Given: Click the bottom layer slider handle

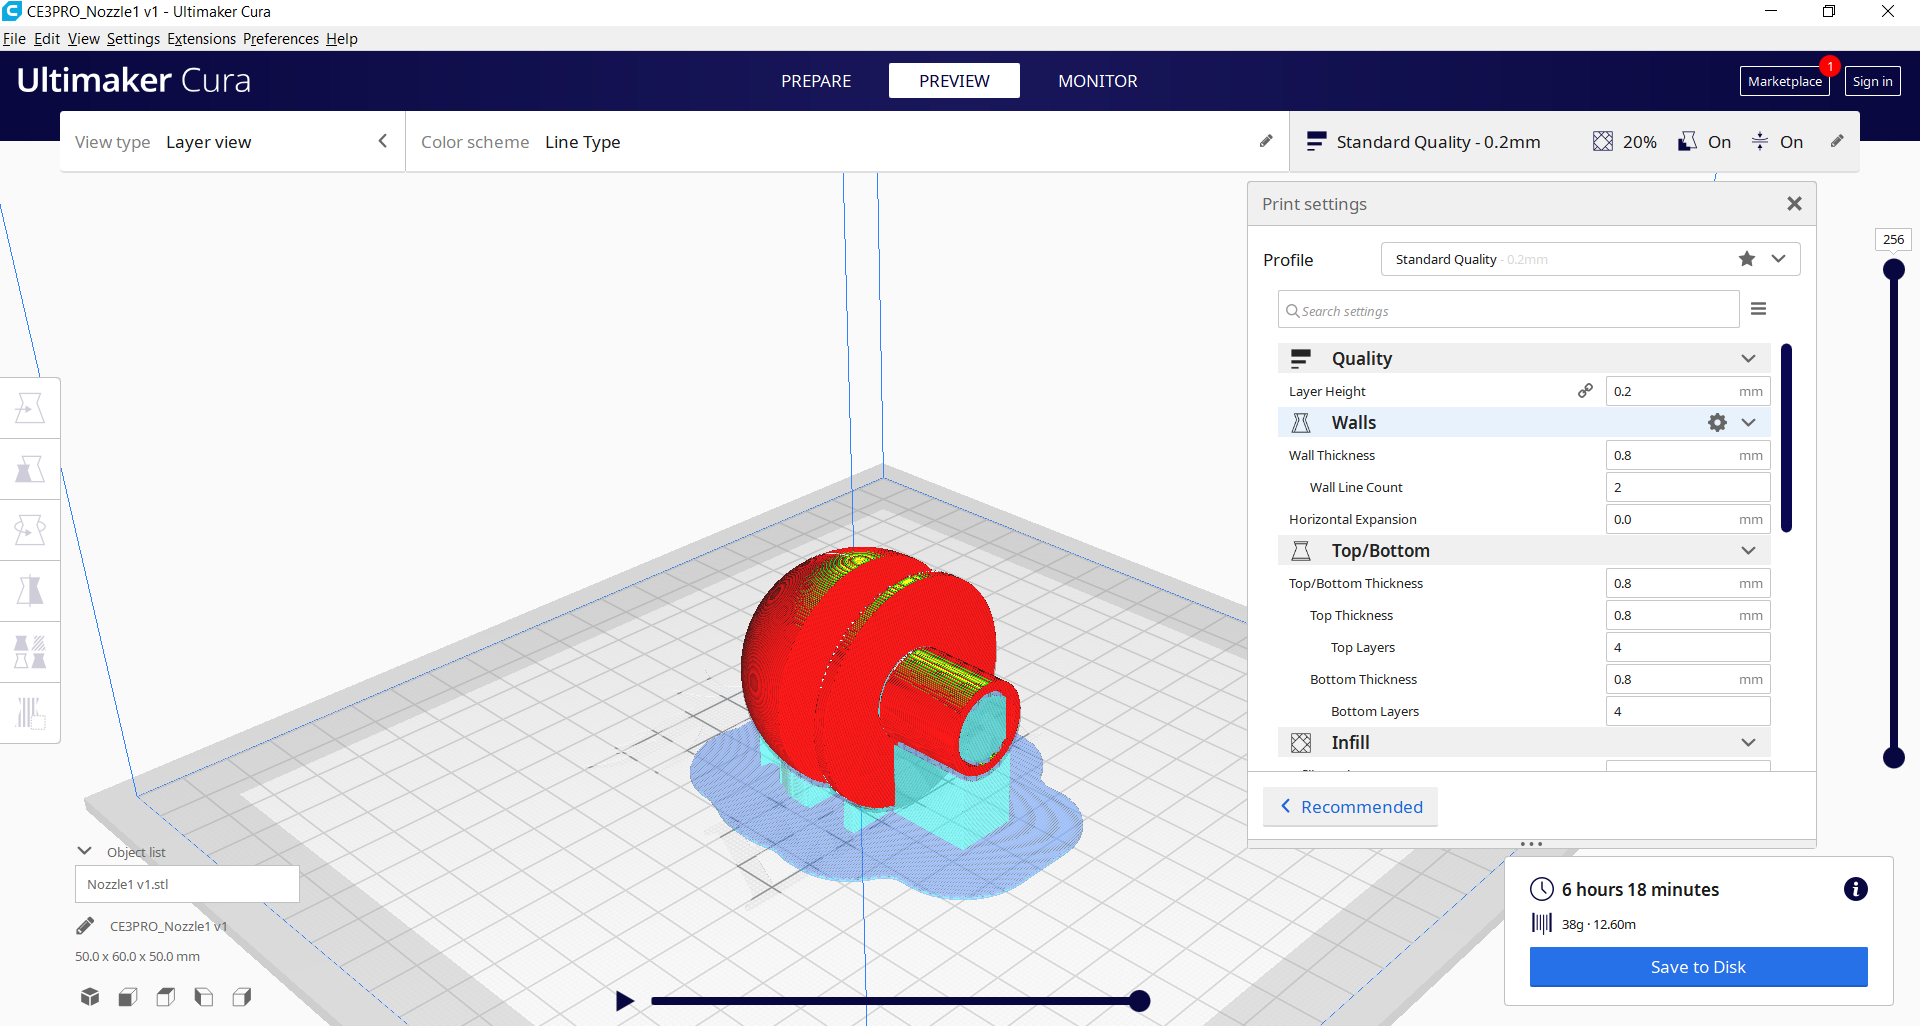Looking at the screenshot, I should point(1893,757).
